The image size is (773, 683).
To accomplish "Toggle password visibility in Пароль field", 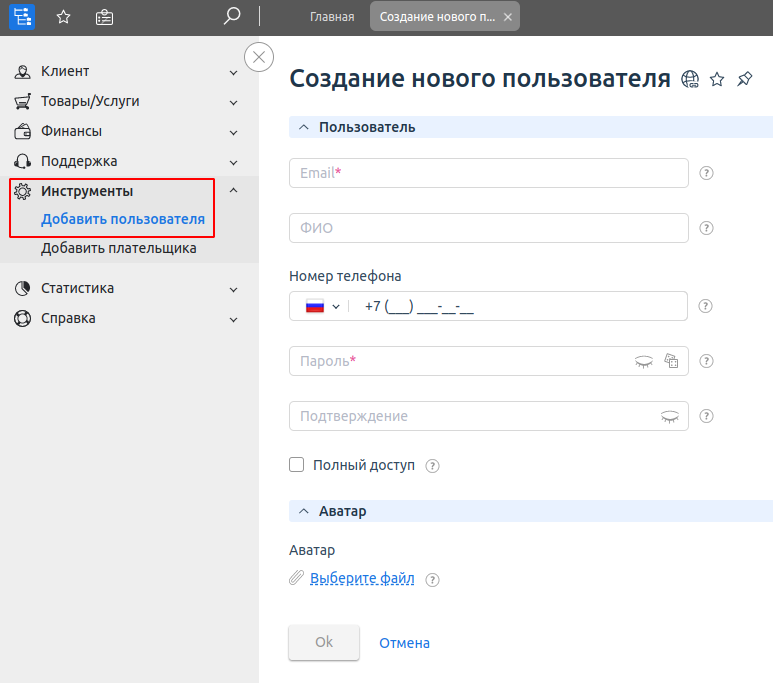I will point(644,361).
